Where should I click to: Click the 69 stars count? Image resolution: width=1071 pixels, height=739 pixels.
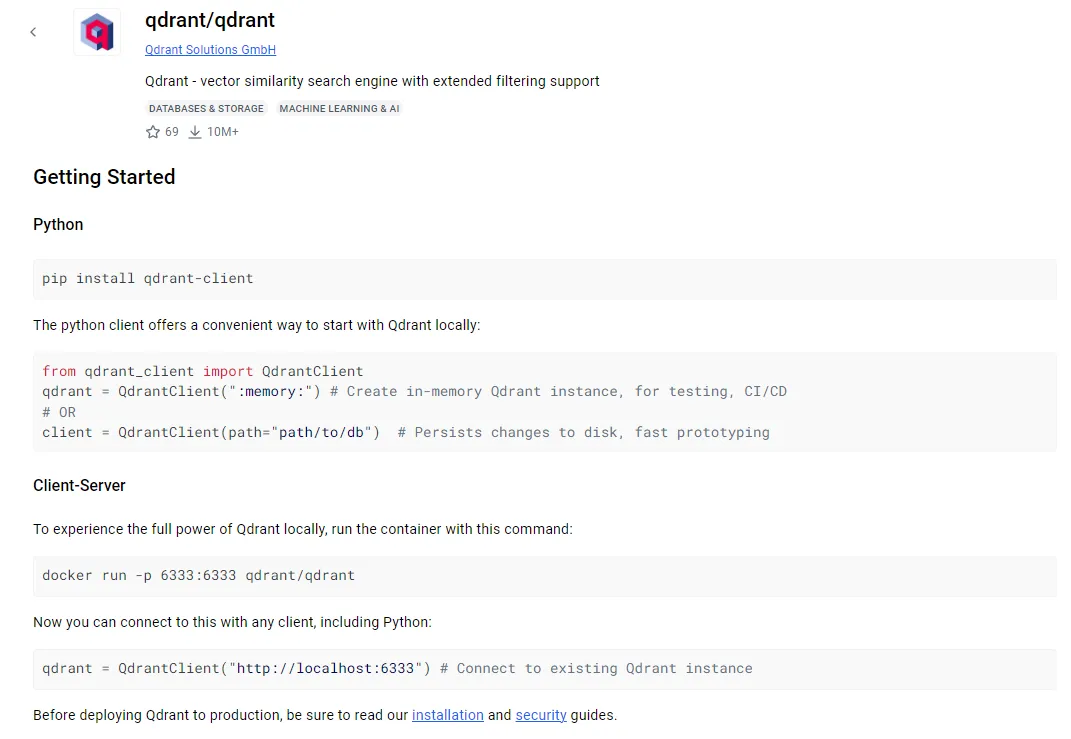(171, 132)
